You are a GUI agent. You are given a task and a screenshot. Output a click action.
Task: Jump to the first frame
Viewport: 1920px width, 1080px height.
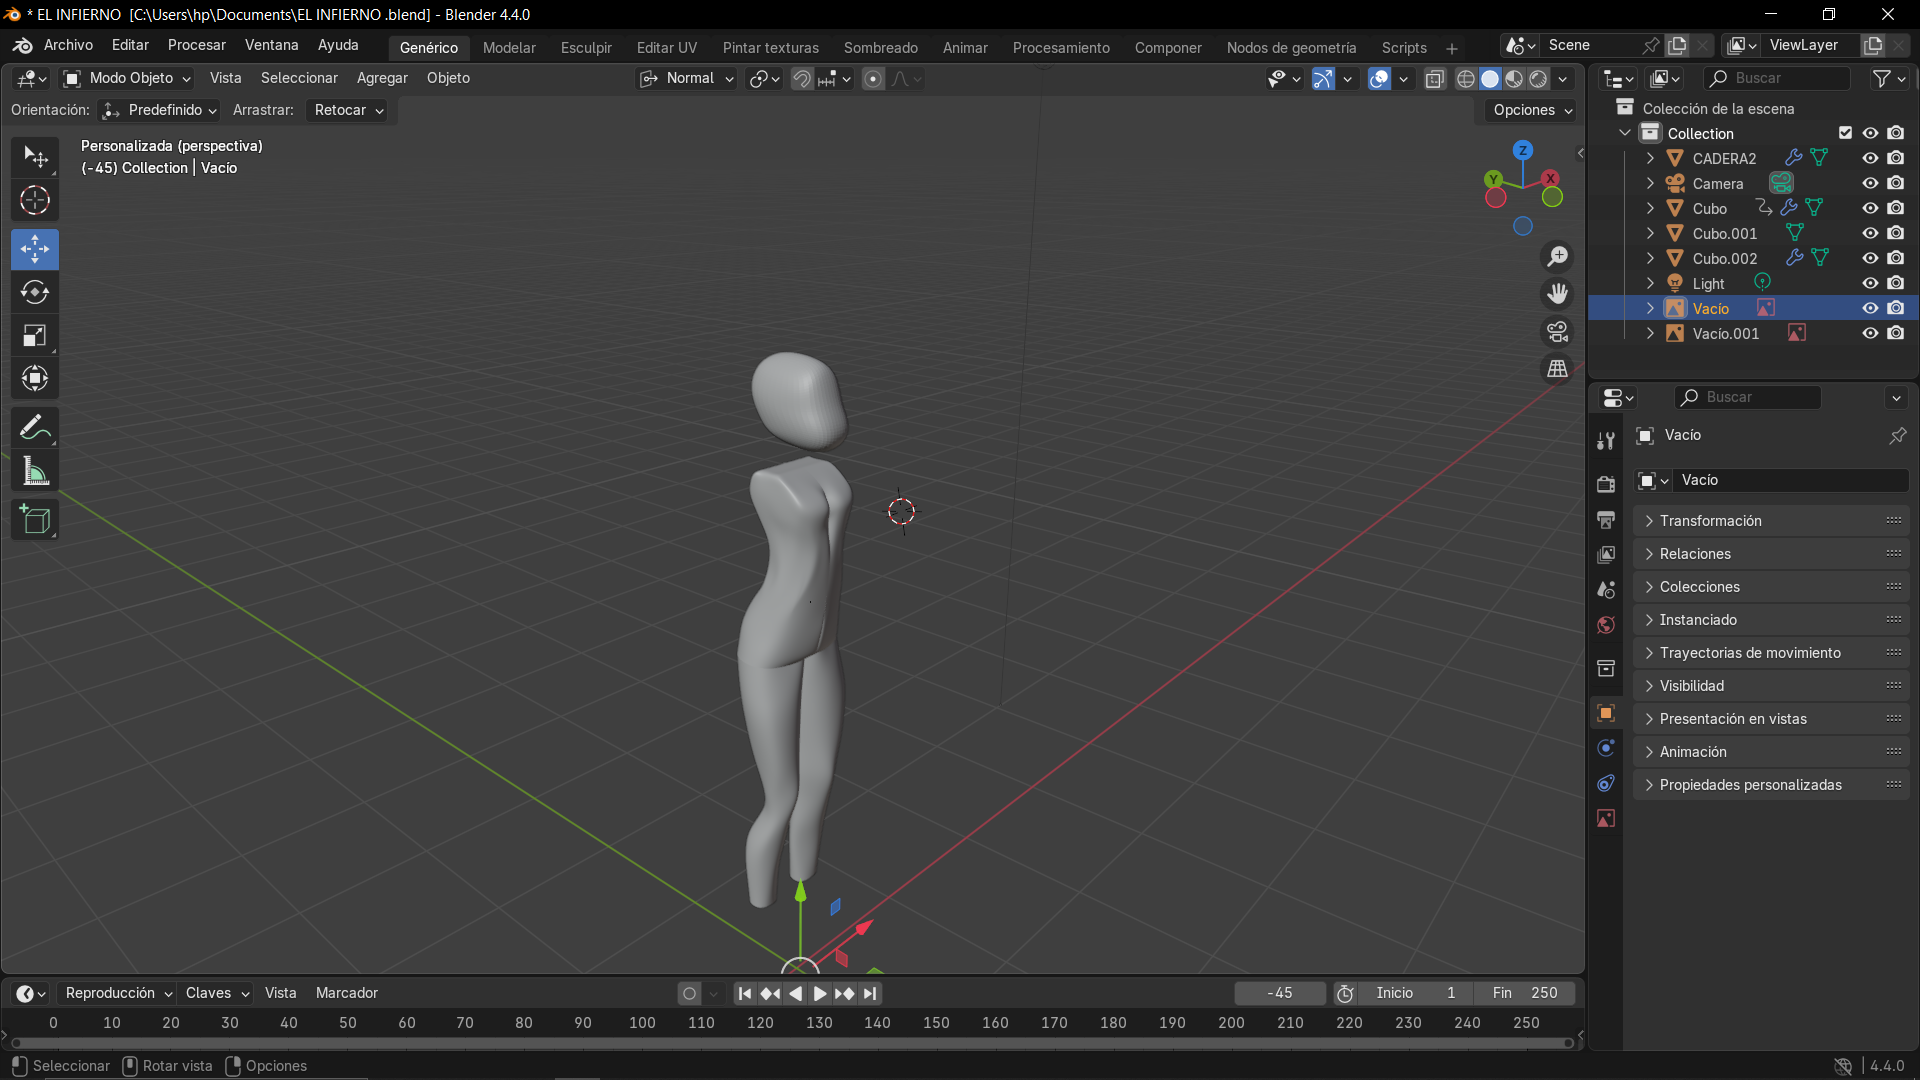[745, 994]
